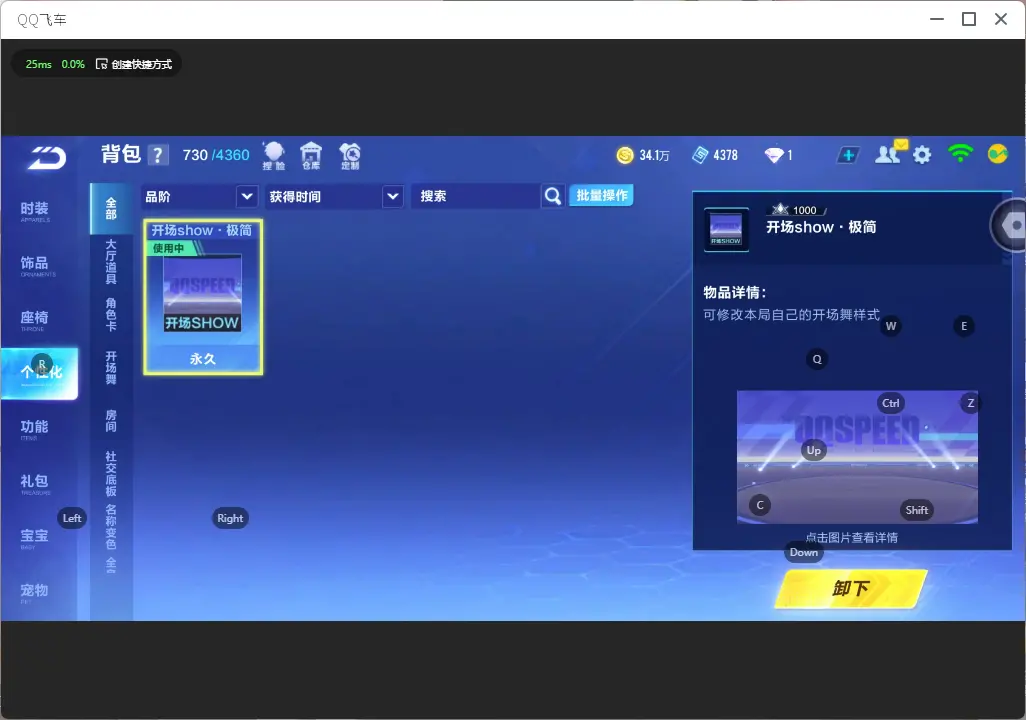Click the pink diamond currency icon
The height and width of the screenshot is (720, 1026).
click(774, 155)
